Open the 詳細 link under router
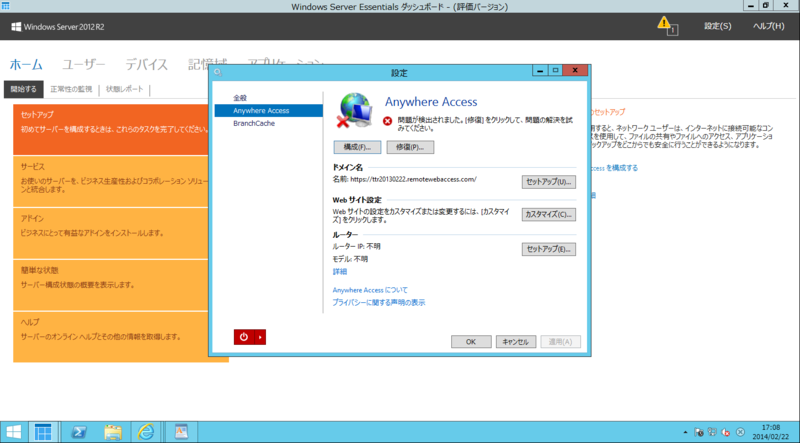800x443 pixels. (x=340, y=272)
